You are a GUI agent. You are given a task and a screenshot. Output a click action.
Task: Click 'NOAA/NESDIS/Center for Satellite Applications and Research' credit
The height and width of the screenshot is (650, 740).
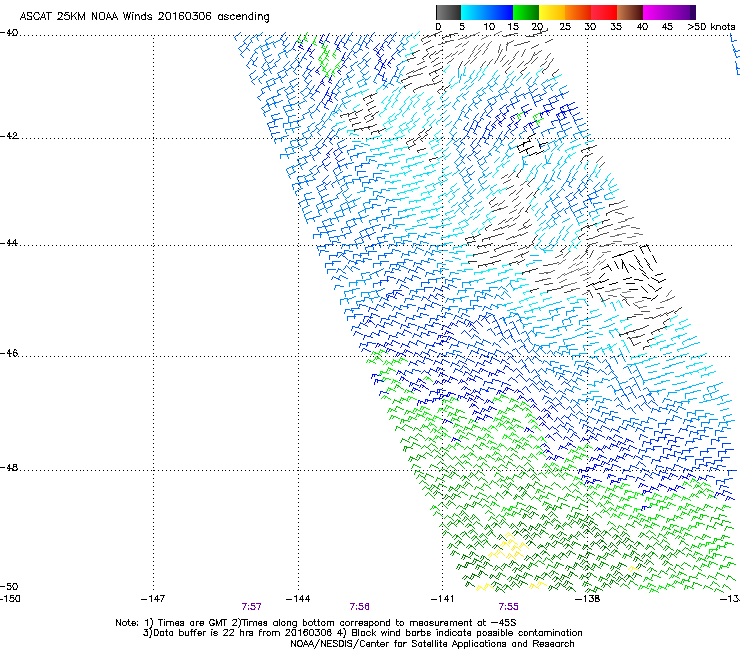click(x=432, y=644)
